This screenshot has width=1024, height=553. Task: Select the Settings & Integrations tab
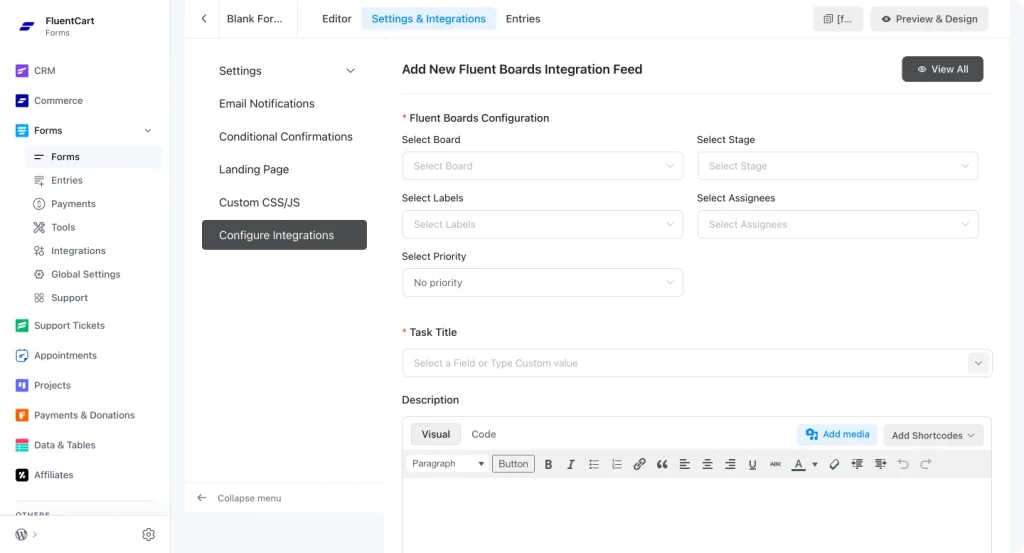click(428, 19)
